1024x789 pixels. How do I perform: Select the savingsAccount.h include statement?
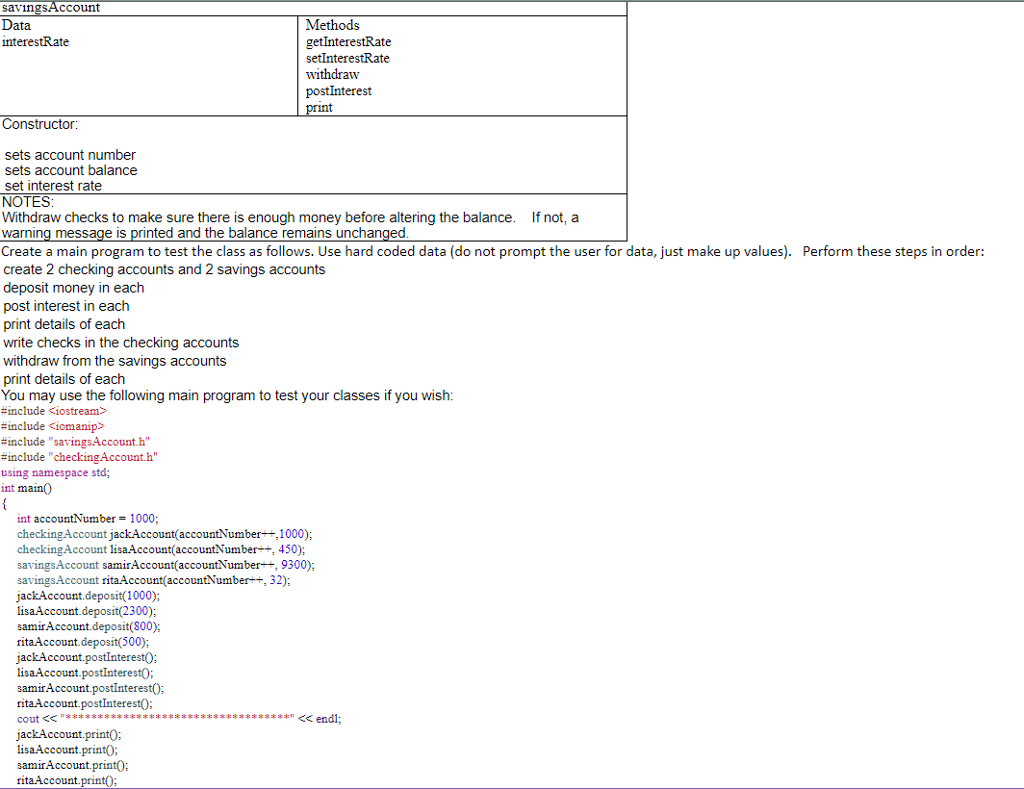[74, 441]
